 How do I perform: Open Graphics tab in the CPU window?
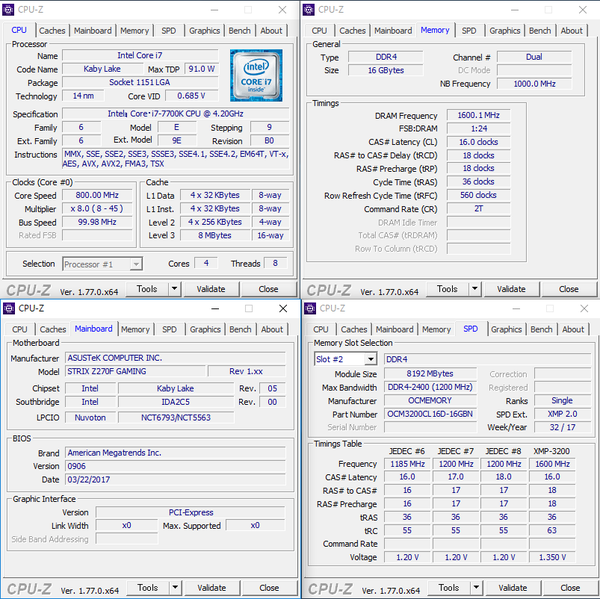(x=204, y=31)
